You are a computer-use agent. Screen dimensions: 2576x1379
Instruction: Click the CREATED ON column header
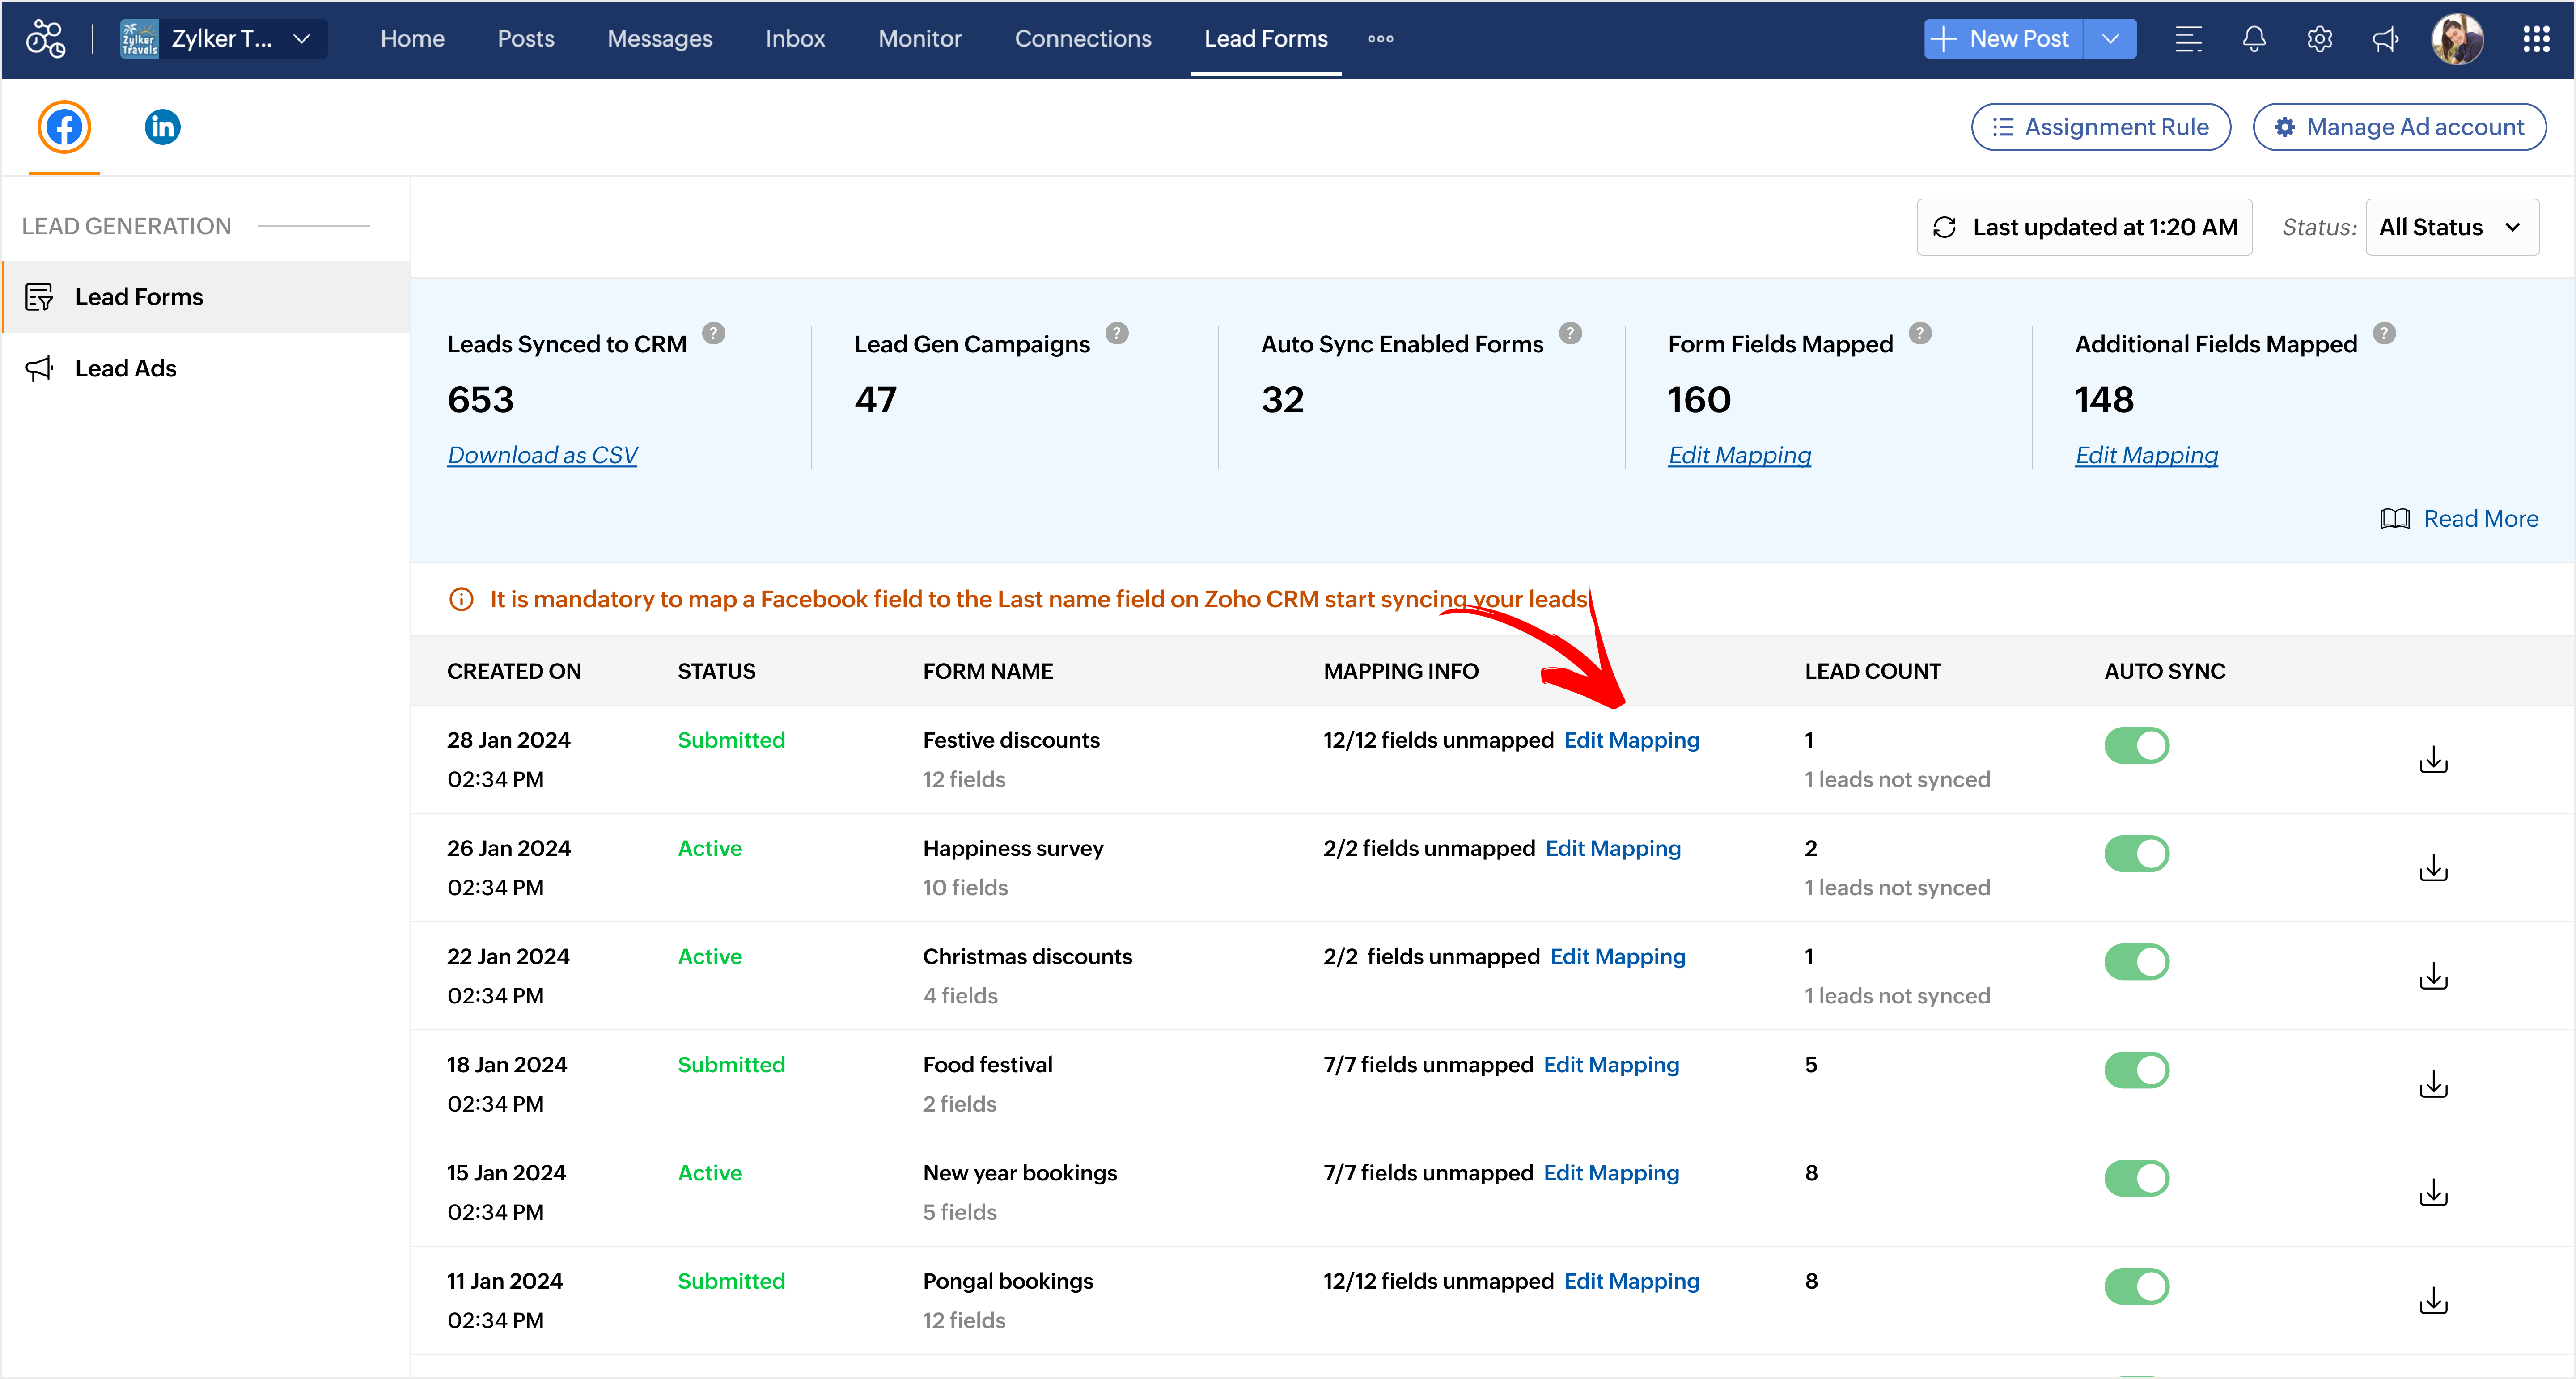pos(514,671)
